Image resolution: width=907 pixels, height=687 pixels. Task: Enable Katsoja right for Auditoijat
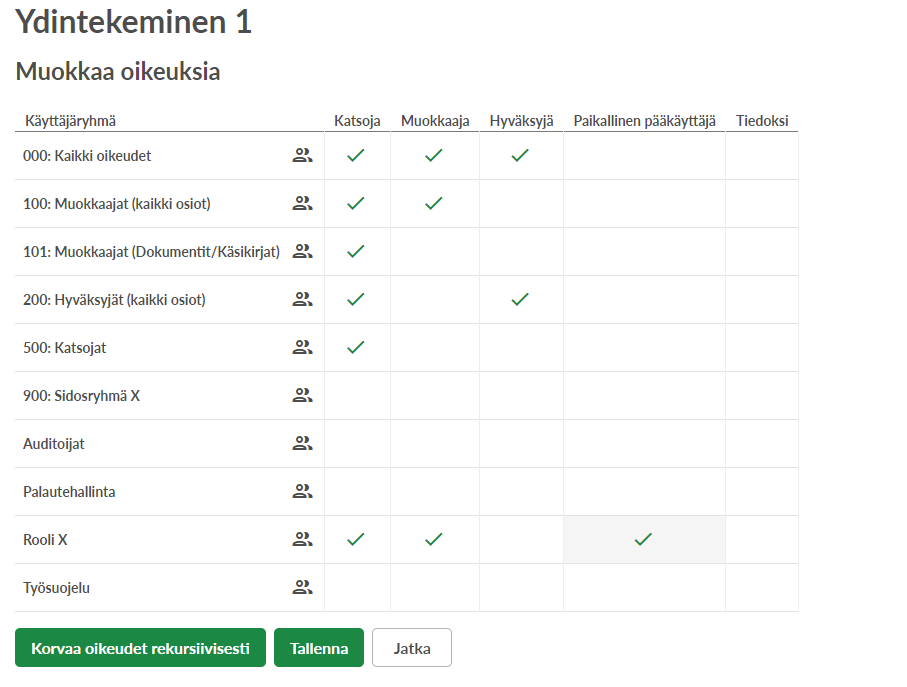(356, 443)
